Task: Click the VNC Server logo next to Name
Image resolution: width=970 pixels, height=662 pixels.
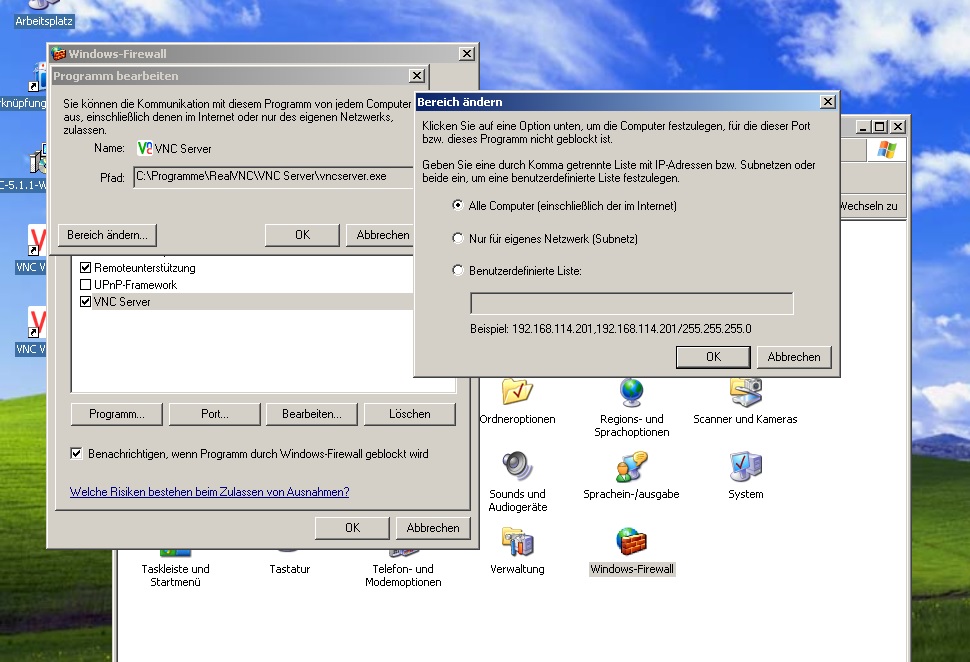Action: pyautogui.click(x=144, y=148)
